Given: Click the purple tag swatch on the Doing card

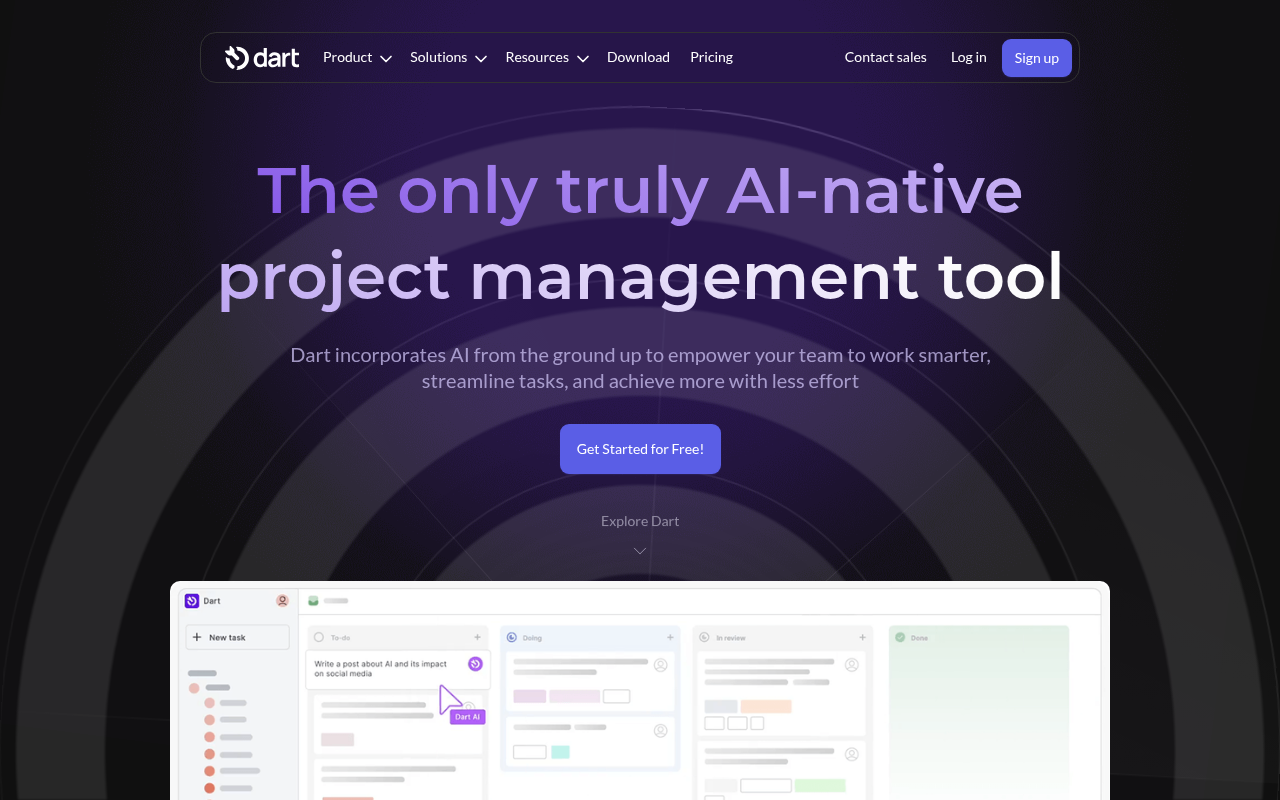Looking at the screenshot, I should [x=530, y=695].
